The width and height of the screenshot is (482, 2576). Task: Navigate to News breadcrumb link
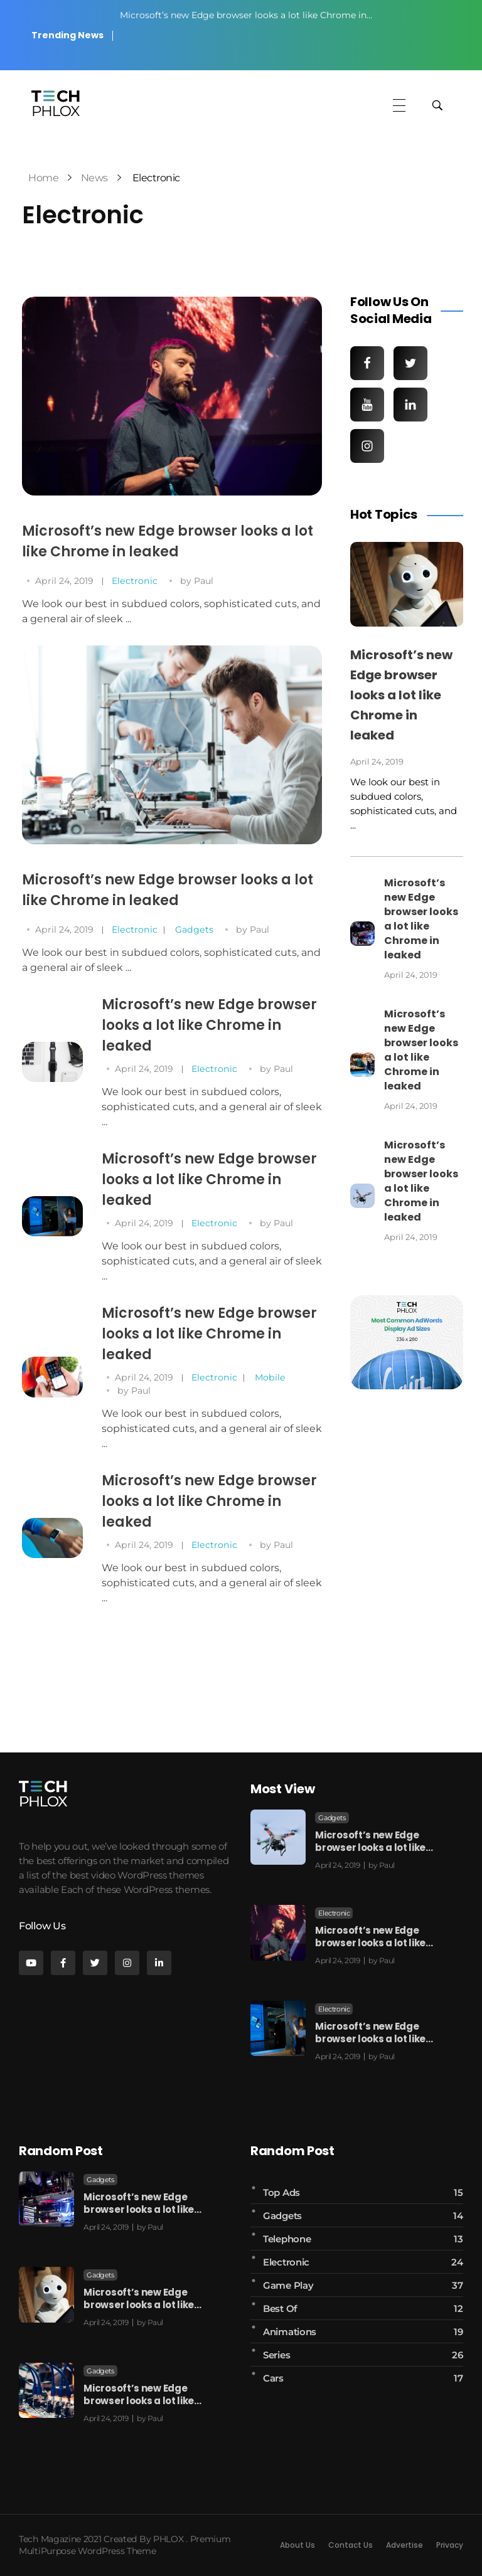pyautogui.click(x=94, y=178)
